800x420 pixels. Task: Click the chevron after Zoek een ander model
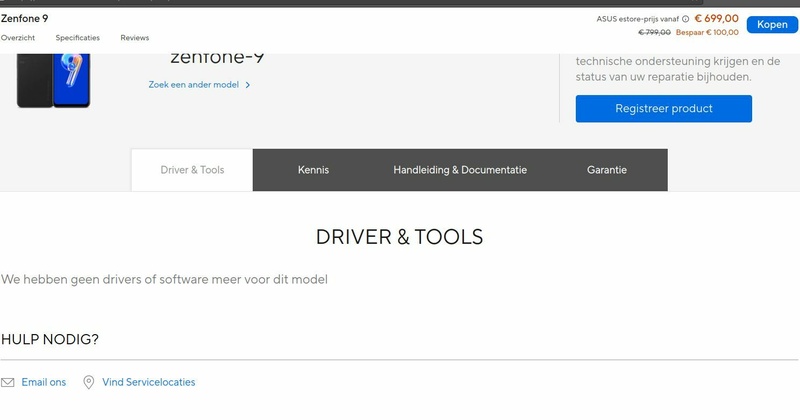(x=247, y=85)
